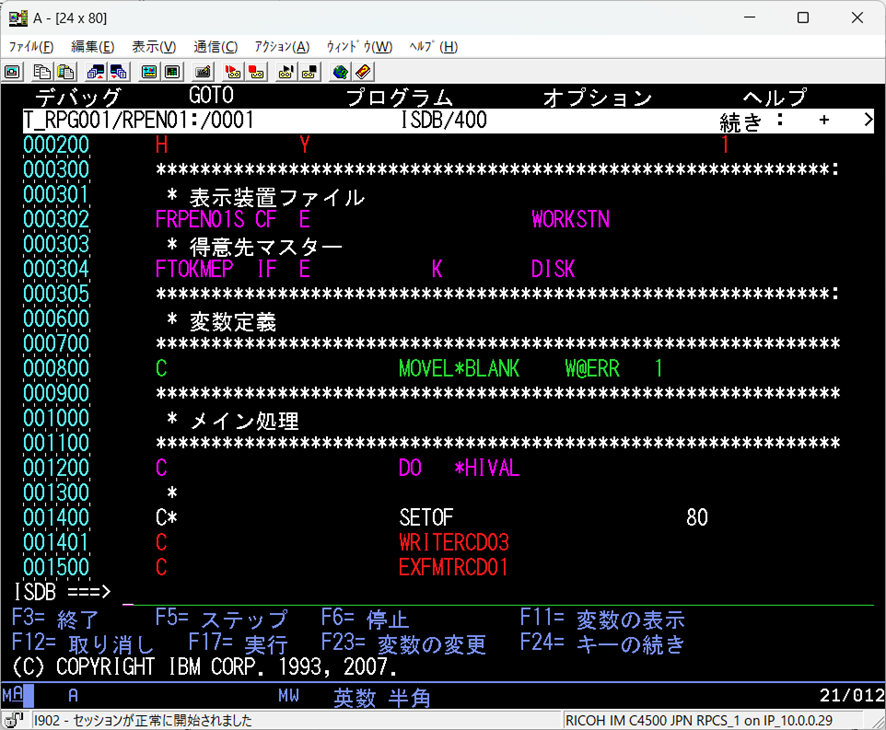Viewport: 886px width, 730px height.
Task: Click source line number 000800
Action: coord(56,368)
